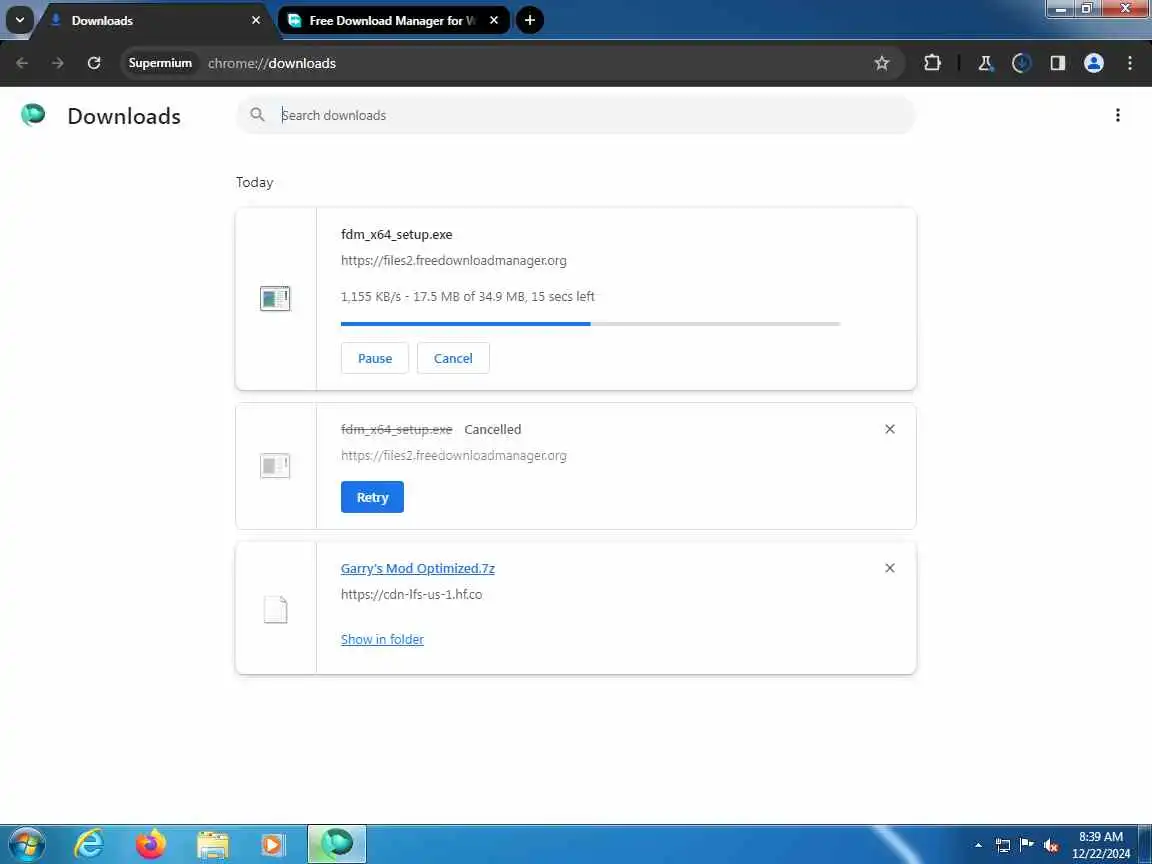Viewport: 1152px width, 864px height.
Task: Open Windows Media Player from taskbar
Action: tap(273, 844)
